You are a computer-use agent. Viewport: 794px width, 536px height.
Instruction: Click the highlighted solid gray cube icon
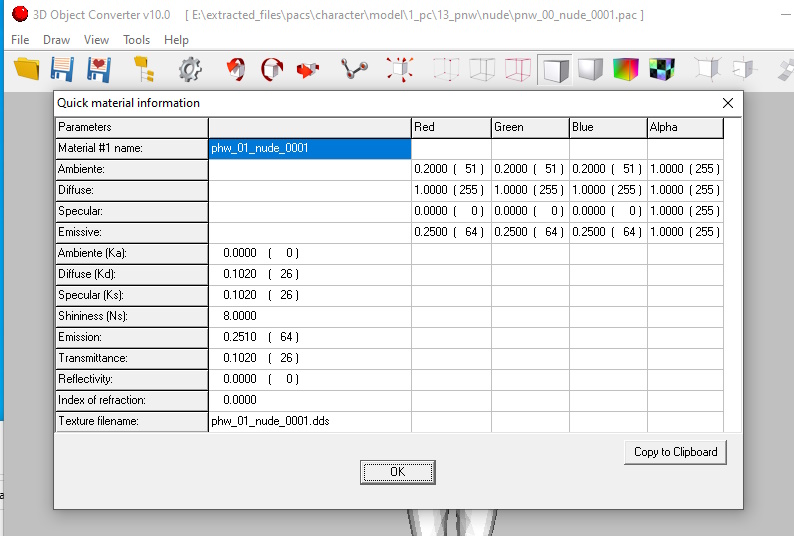[x=554, y=69]
